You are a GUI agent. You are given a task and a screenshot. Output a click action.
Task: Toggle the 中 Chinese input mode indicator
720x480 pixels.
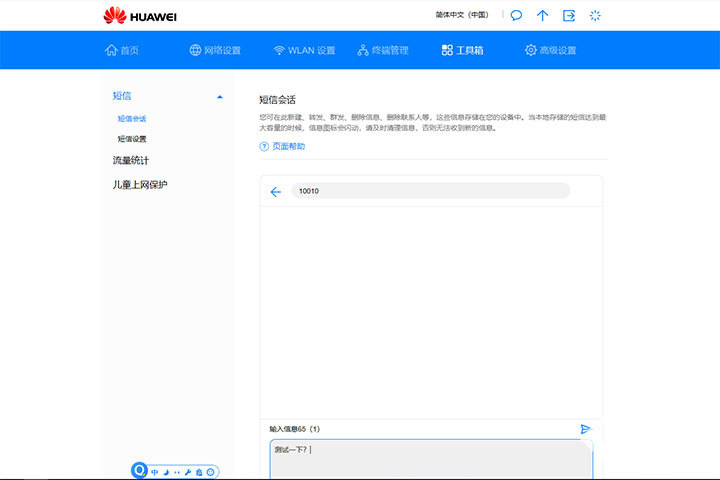(x=155, y=471)
